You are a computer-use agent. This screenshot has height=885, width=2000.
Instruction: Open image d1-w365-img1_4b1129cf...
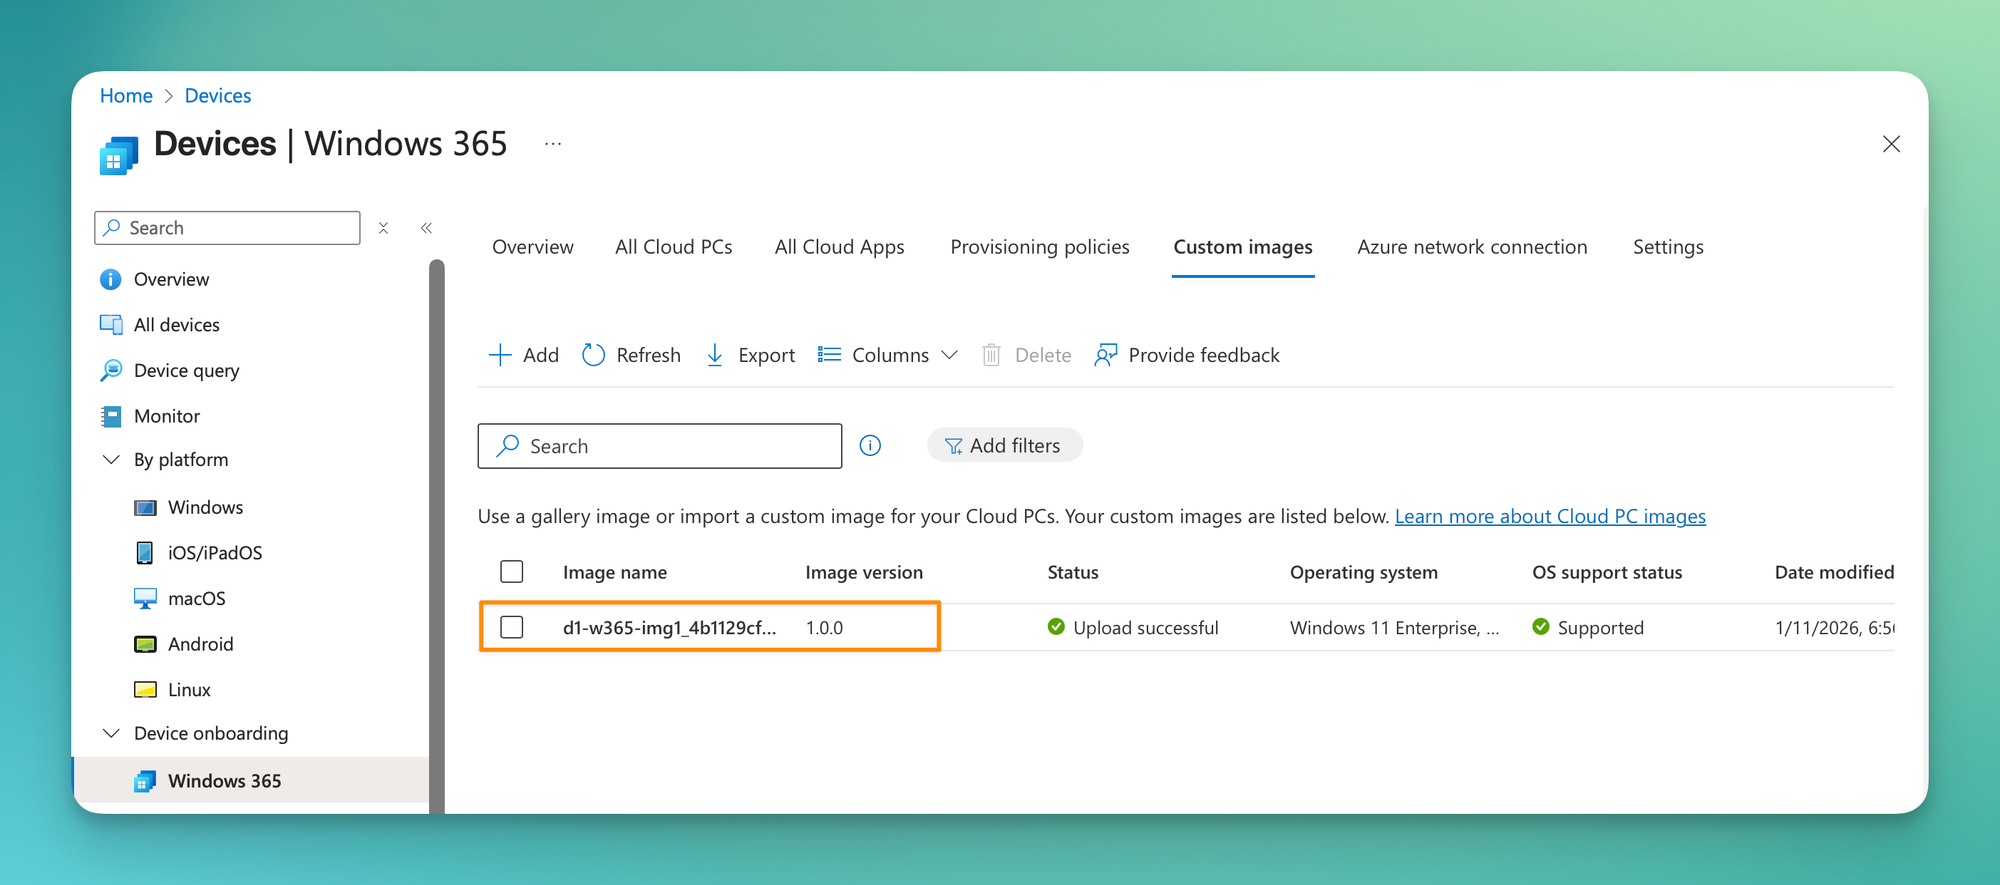[x=669, y=627]
